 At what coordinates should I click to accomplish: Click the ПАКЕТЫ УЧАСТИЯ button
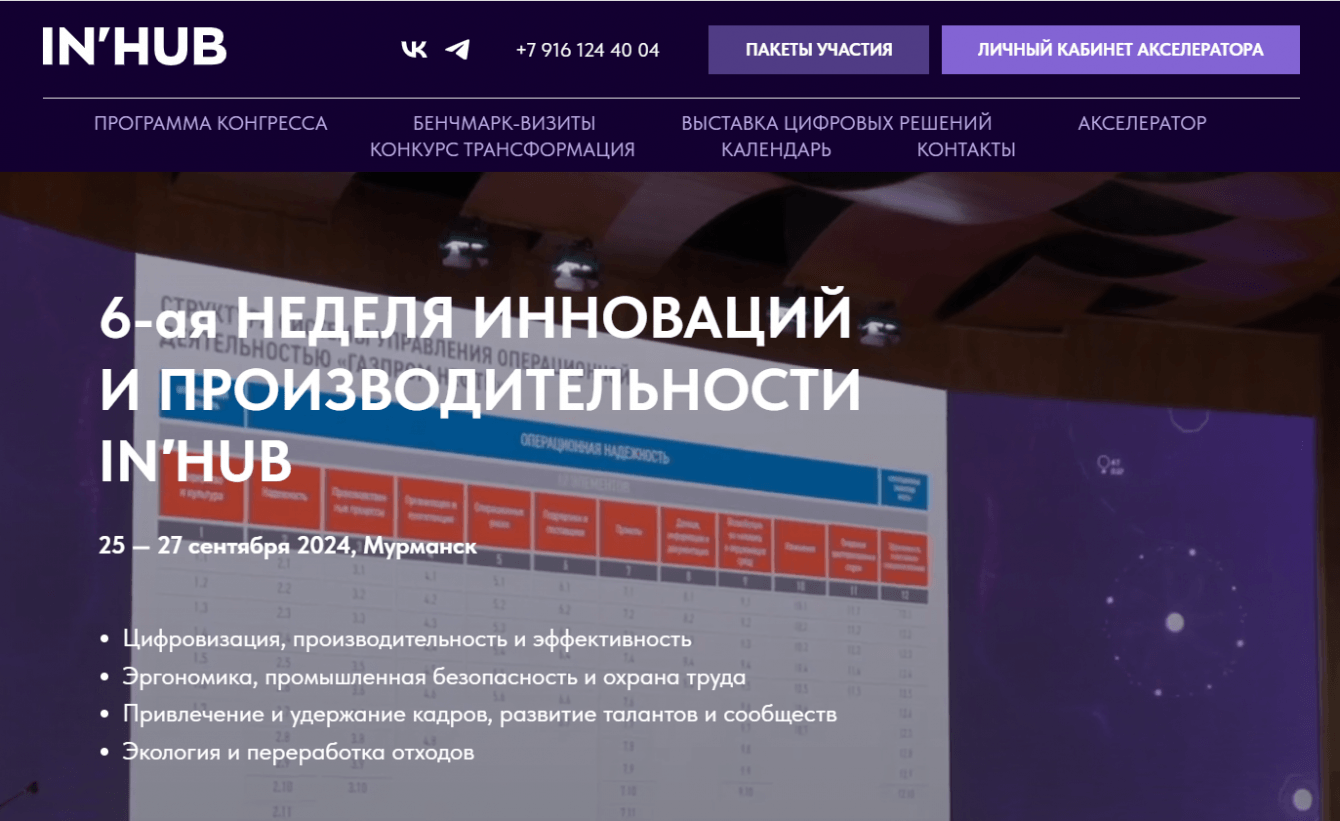tap(819, 50)
